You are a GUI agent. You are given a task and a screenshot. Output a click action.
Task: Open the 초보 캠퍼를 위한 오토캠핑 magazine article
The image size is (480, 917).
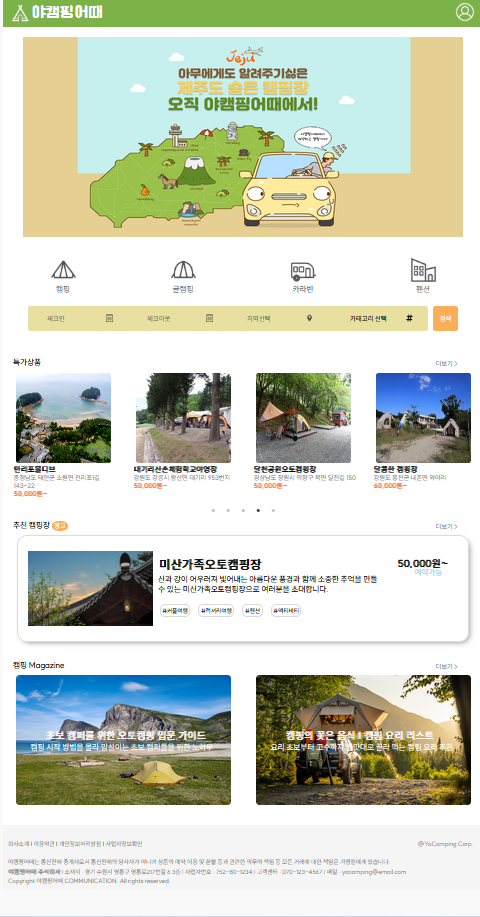[x=123, y=740]
